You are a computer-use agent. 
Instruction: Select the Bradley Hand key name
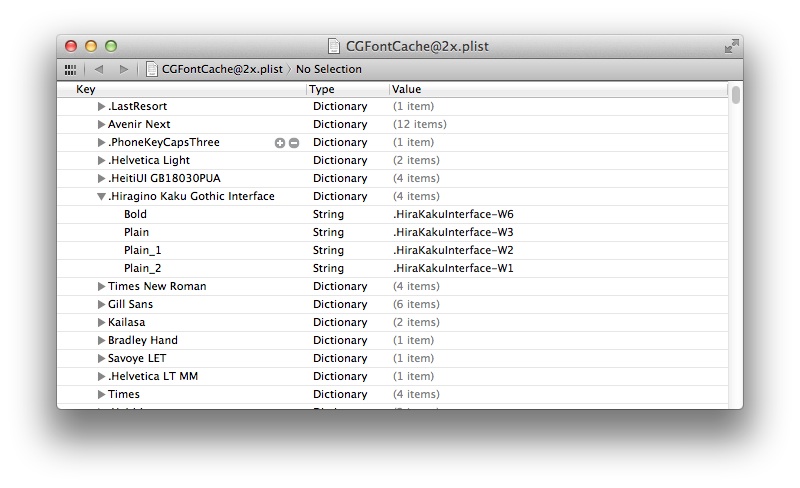pyautogui.click(x=143, y=340)
